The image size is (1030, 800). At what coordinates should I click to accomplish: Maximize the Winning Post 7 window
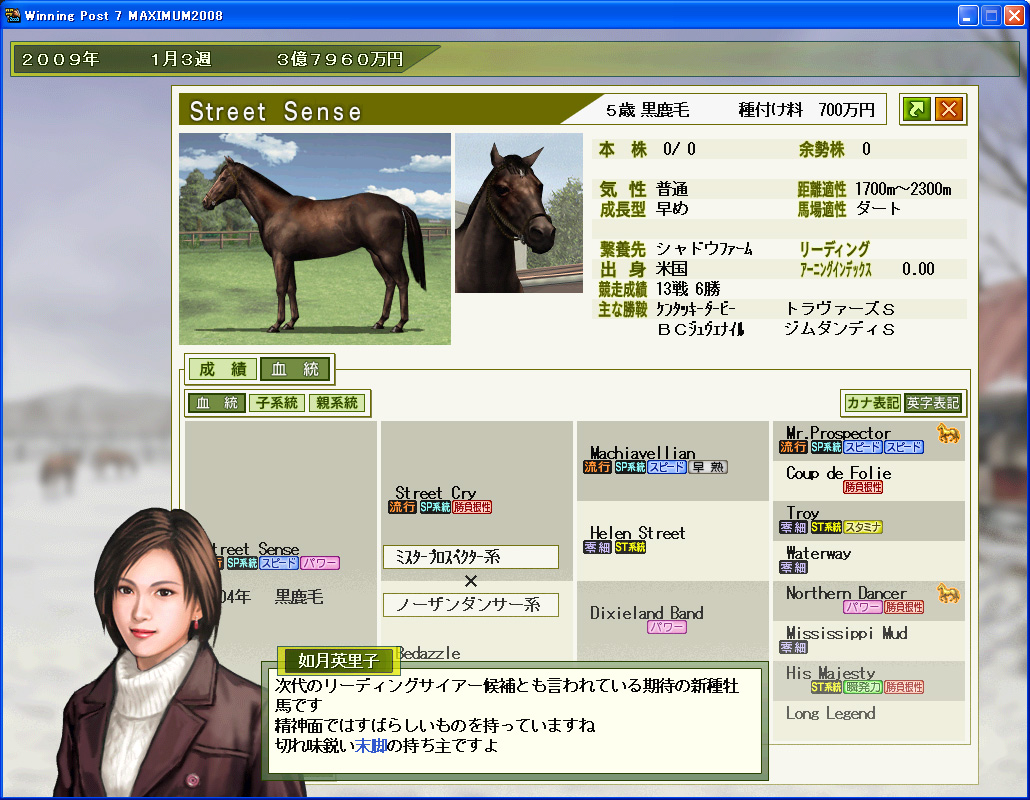(991, 15)
